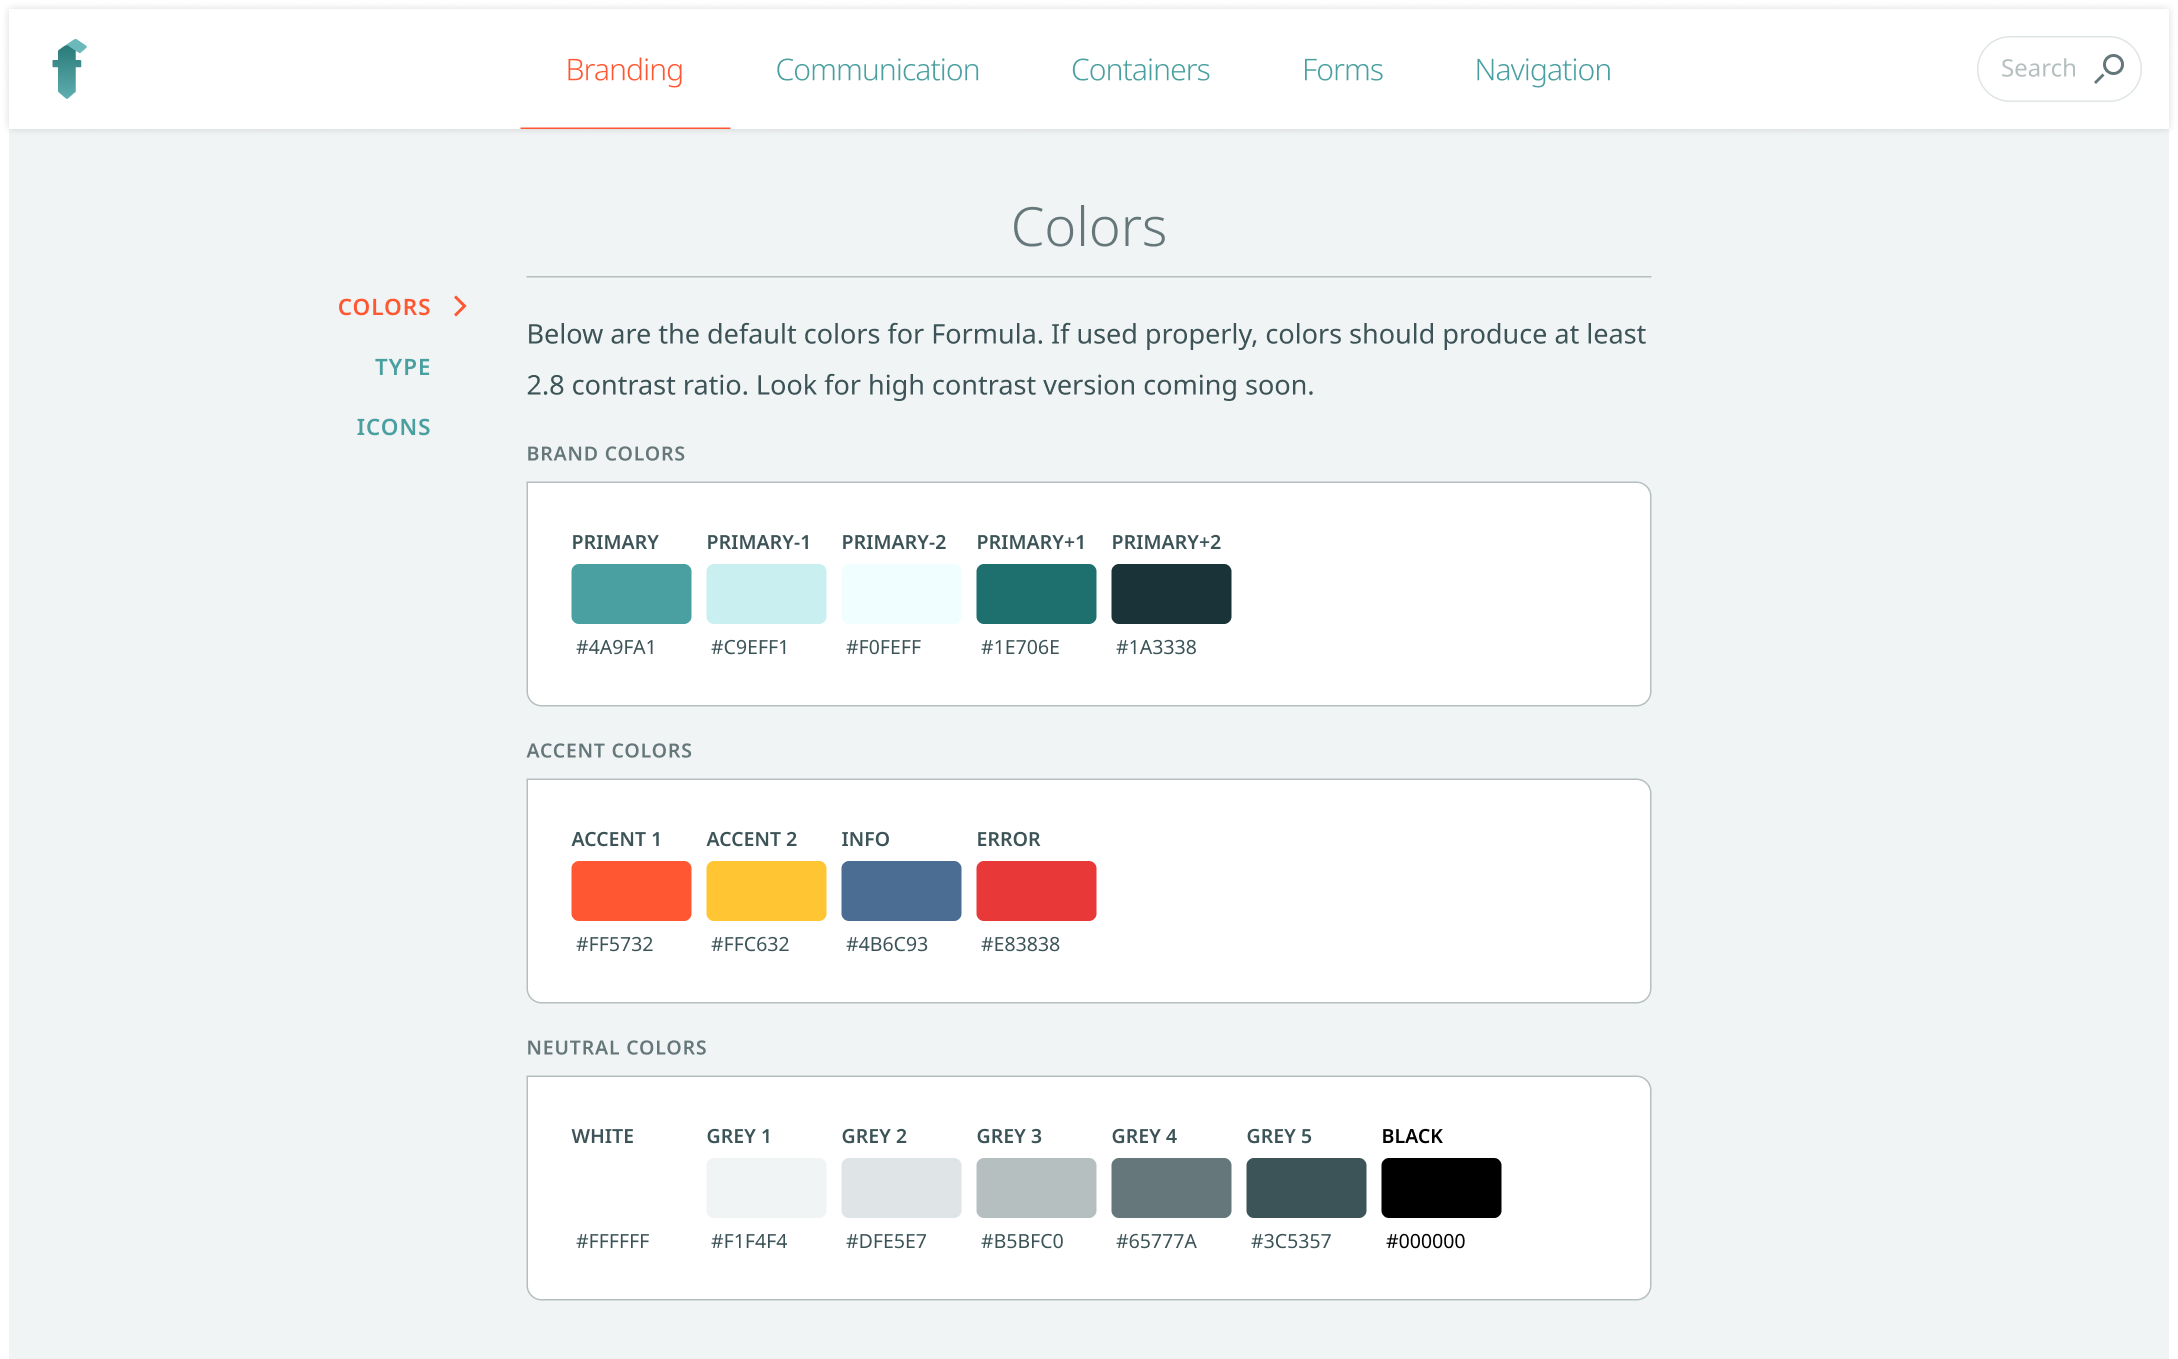Select the BLACK swatch #000000
The width and height of the screenshot is (2178, 1359).
(x=1441, y=1188)
